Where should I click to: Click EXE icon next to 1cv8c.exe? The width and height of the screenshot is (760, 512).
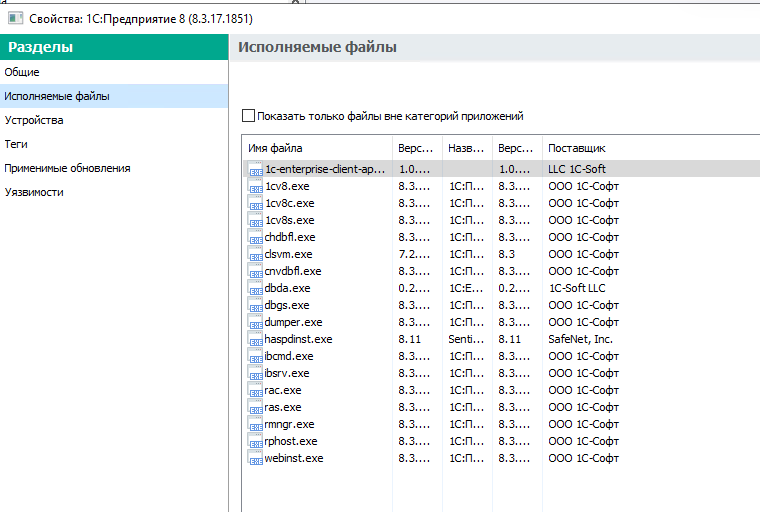coord(255,203)
